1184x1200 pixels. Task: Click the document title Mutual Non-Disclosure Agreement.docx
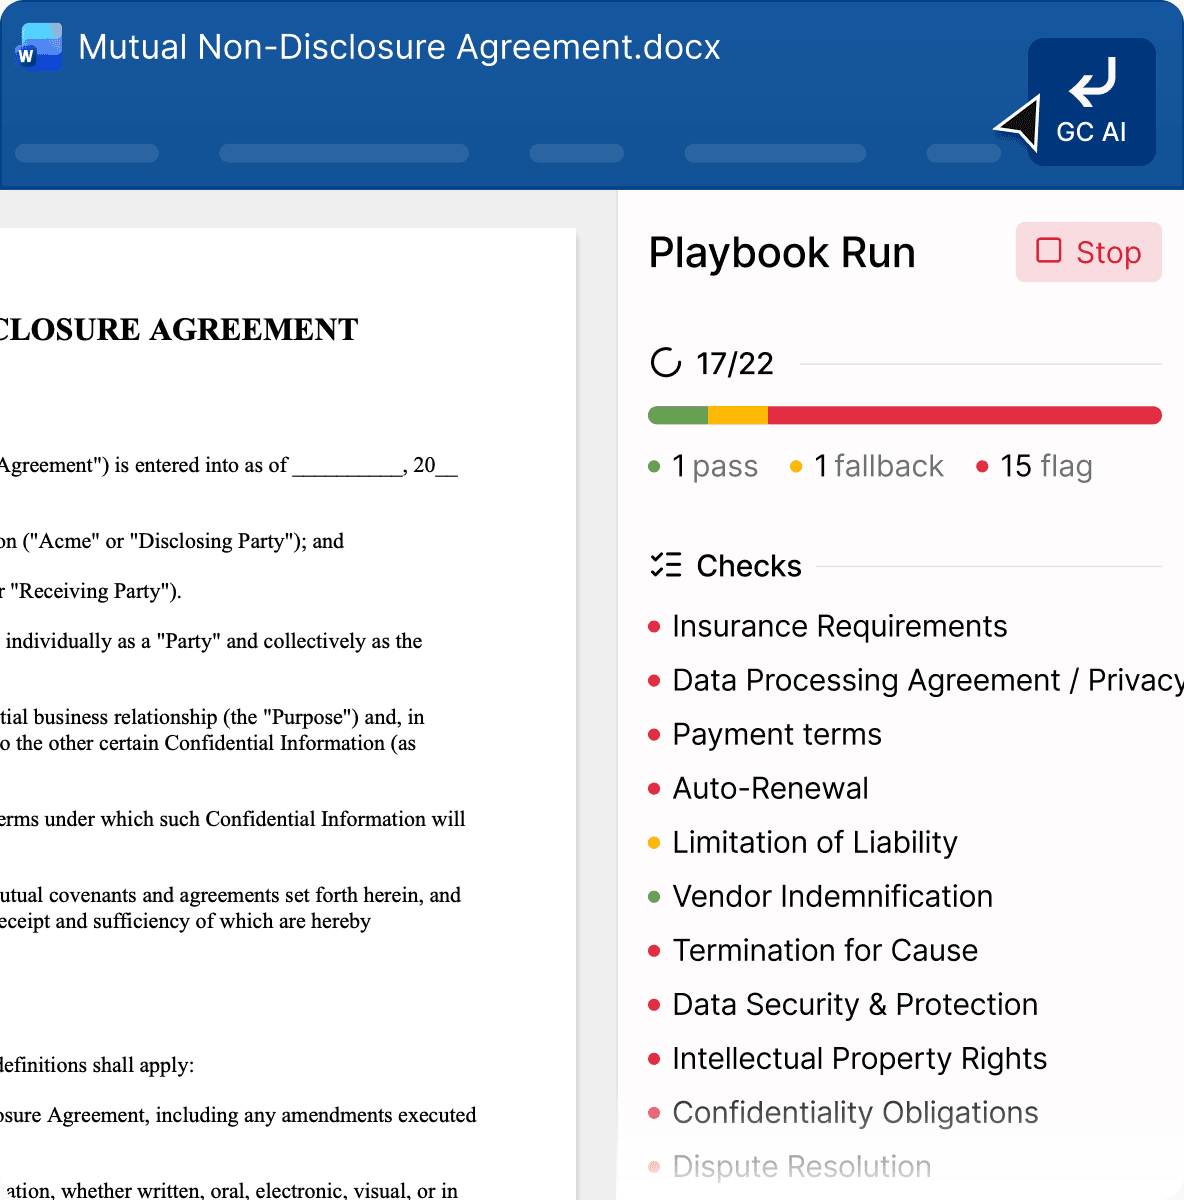click(x=399, y=47)
